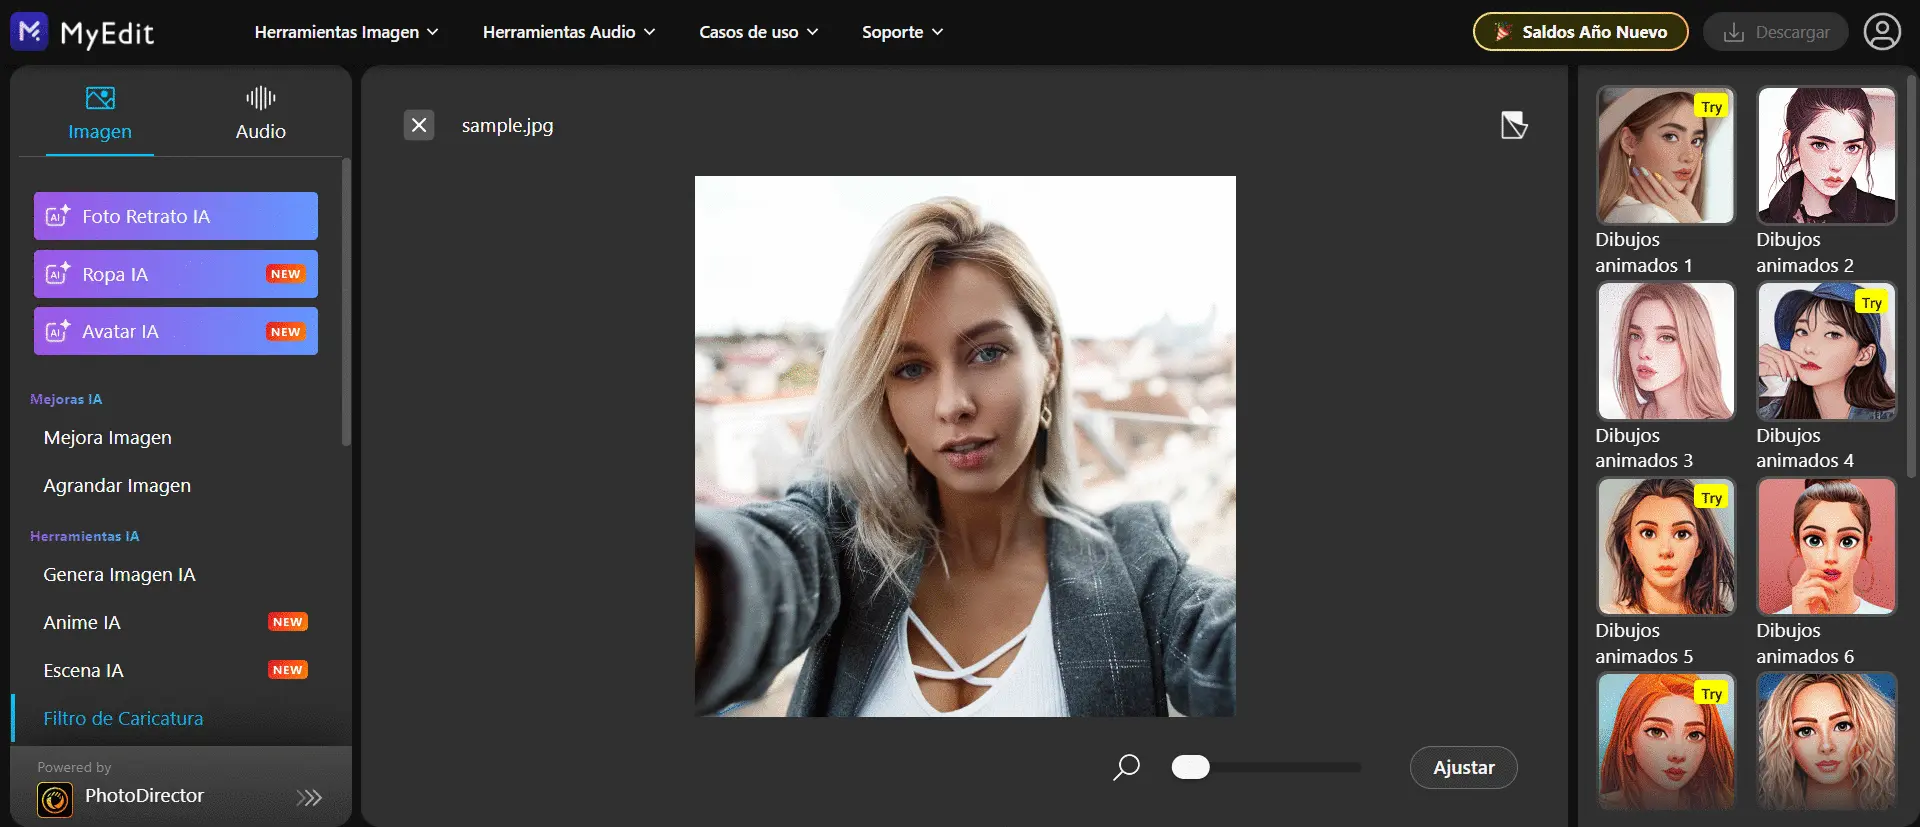
Task: Click the sample portrait photo in canvas
Action: 965,446
